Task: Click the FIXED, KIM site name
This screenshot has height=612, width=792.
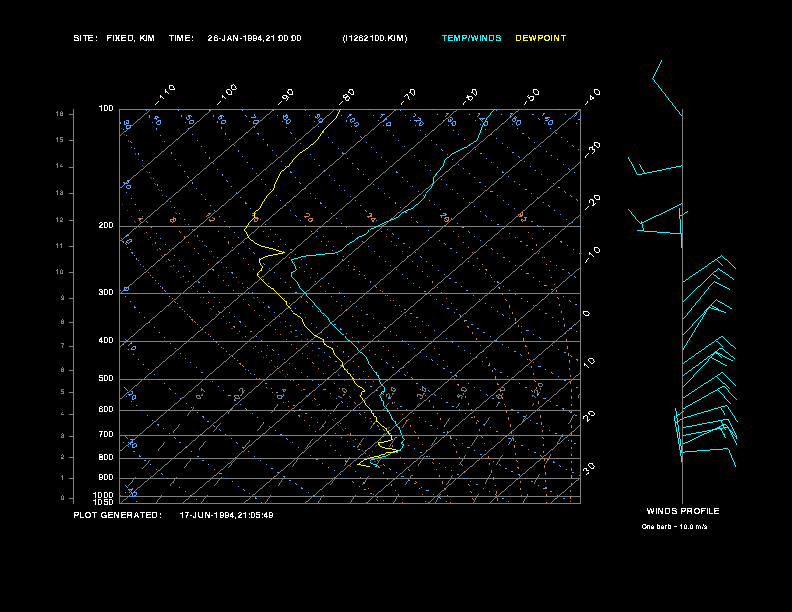Action: pos(130,38)
